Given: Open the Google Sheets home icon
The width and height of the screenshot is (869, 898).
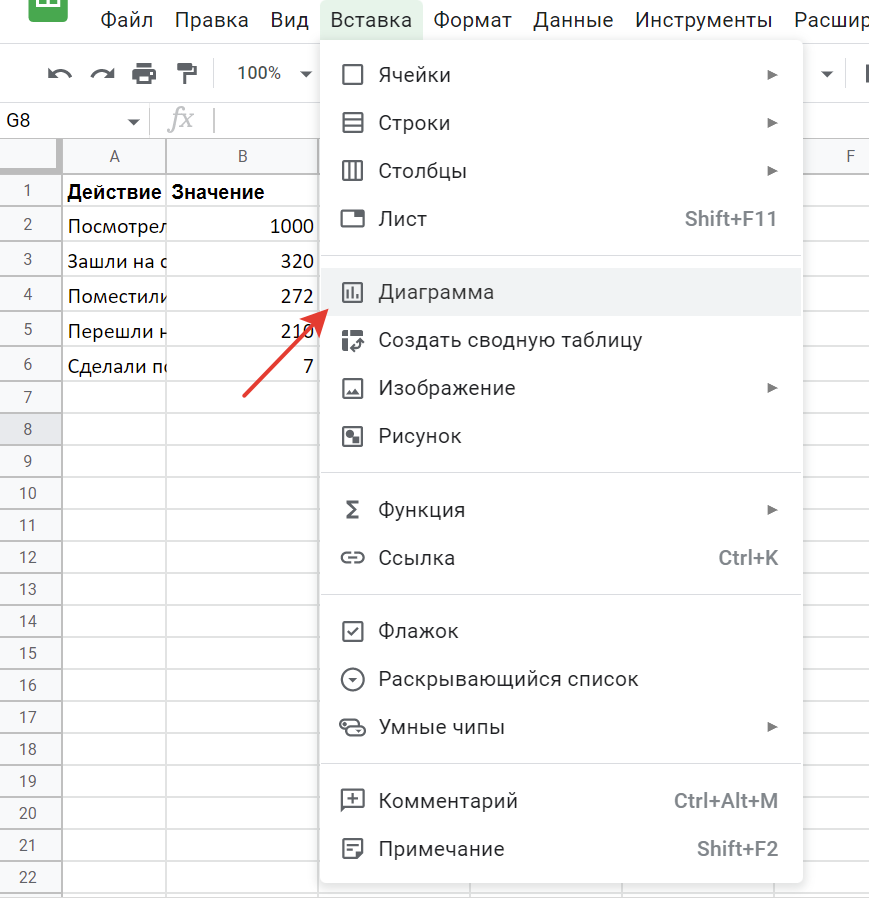Looking at the screenshot, I should pos(47,10).
